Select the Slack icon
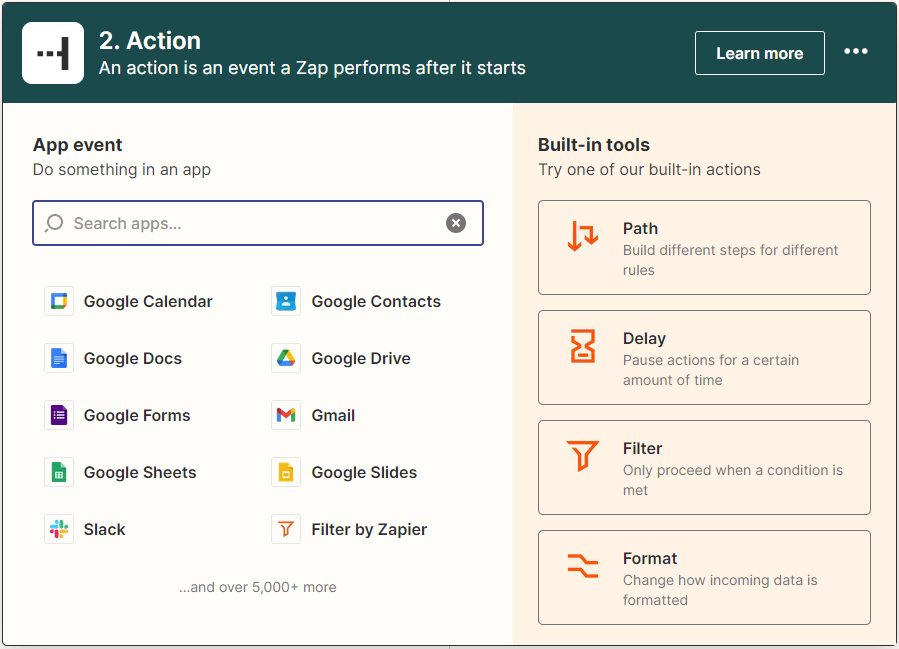The image size is (899, 649). (x=59, y=529)
